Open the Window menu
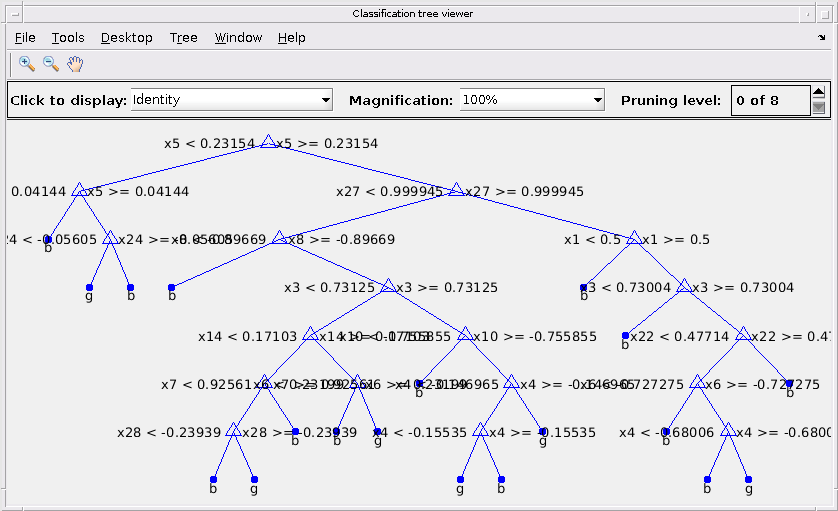The image size is (838, 511). pos(238,37)
